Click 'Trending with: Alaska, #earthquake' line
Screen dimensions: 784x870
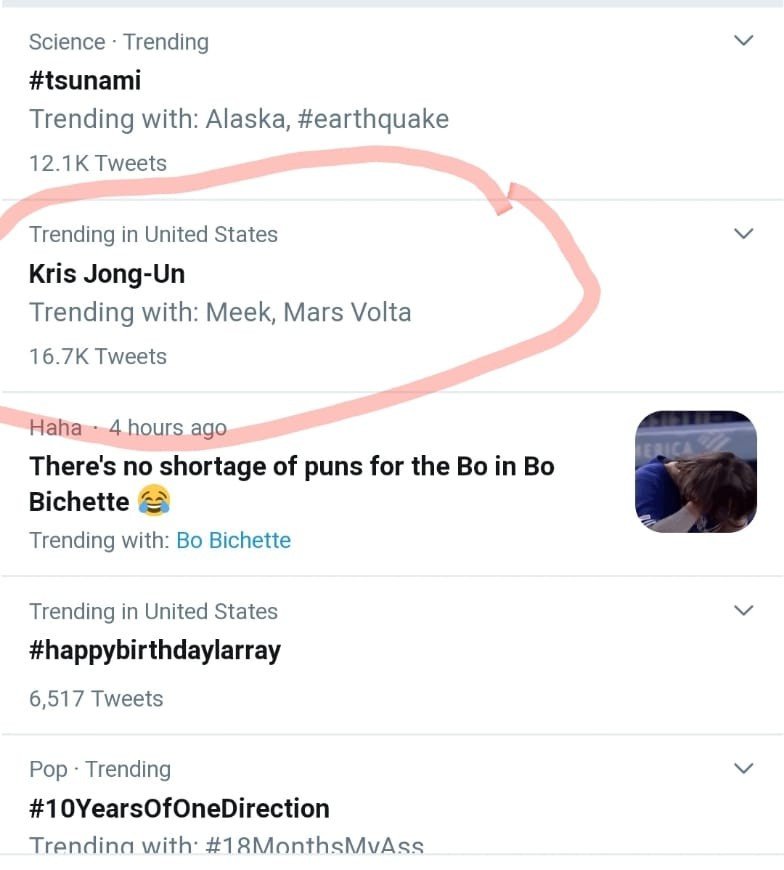point(239,119)
